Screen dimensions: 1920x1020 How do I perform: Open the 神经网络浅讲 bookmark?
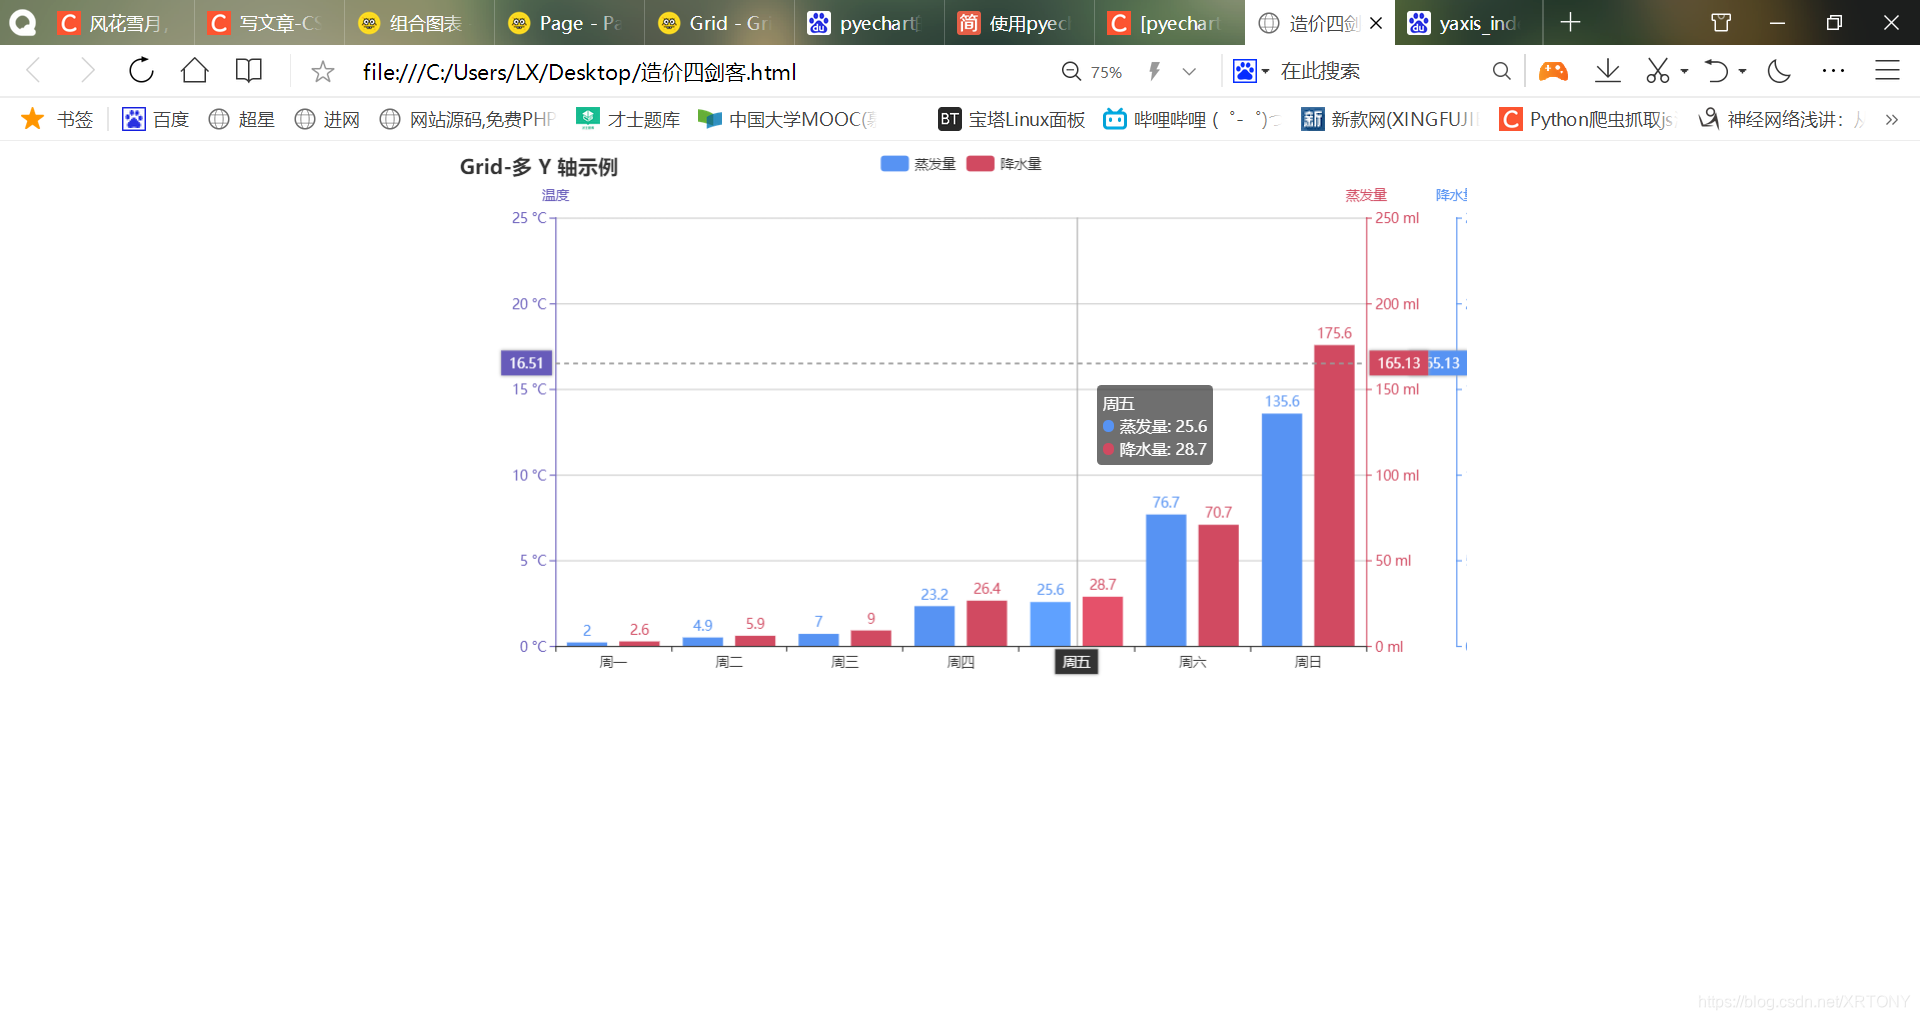pyautogui.click(x=1781, y=119)
